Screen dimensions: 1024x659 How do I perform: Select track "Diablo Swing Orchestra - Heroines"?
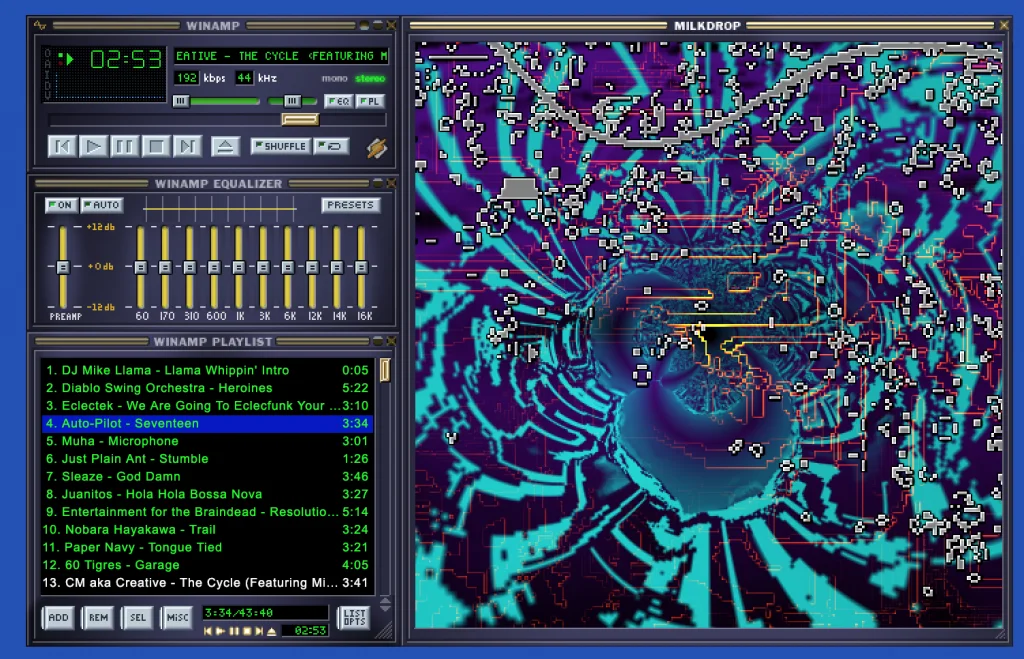pyautogui.click(x=207, y=388)
